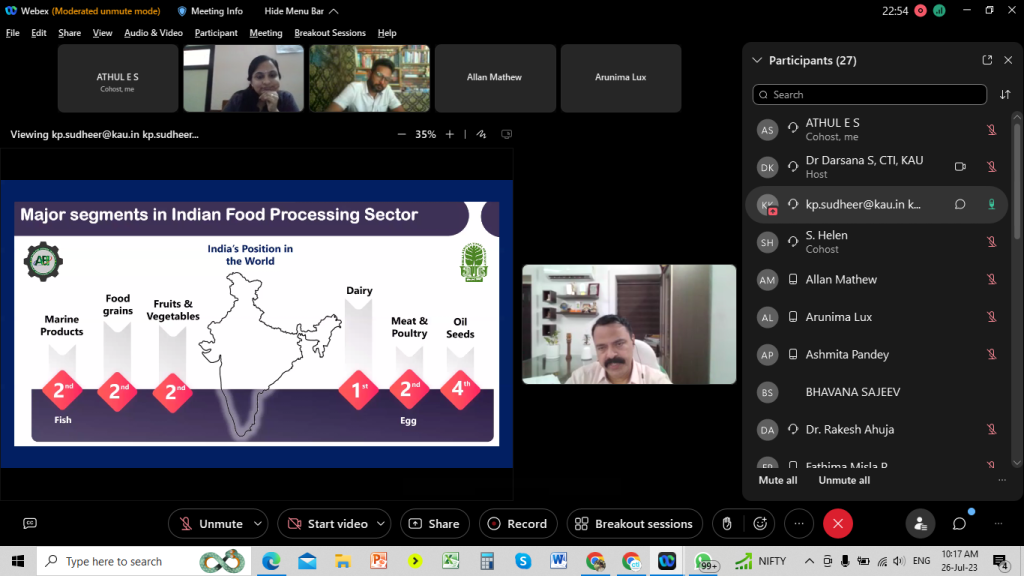Click video camera icon for Dr Darsana S
1024x576 pixels.
pos(960,167)
